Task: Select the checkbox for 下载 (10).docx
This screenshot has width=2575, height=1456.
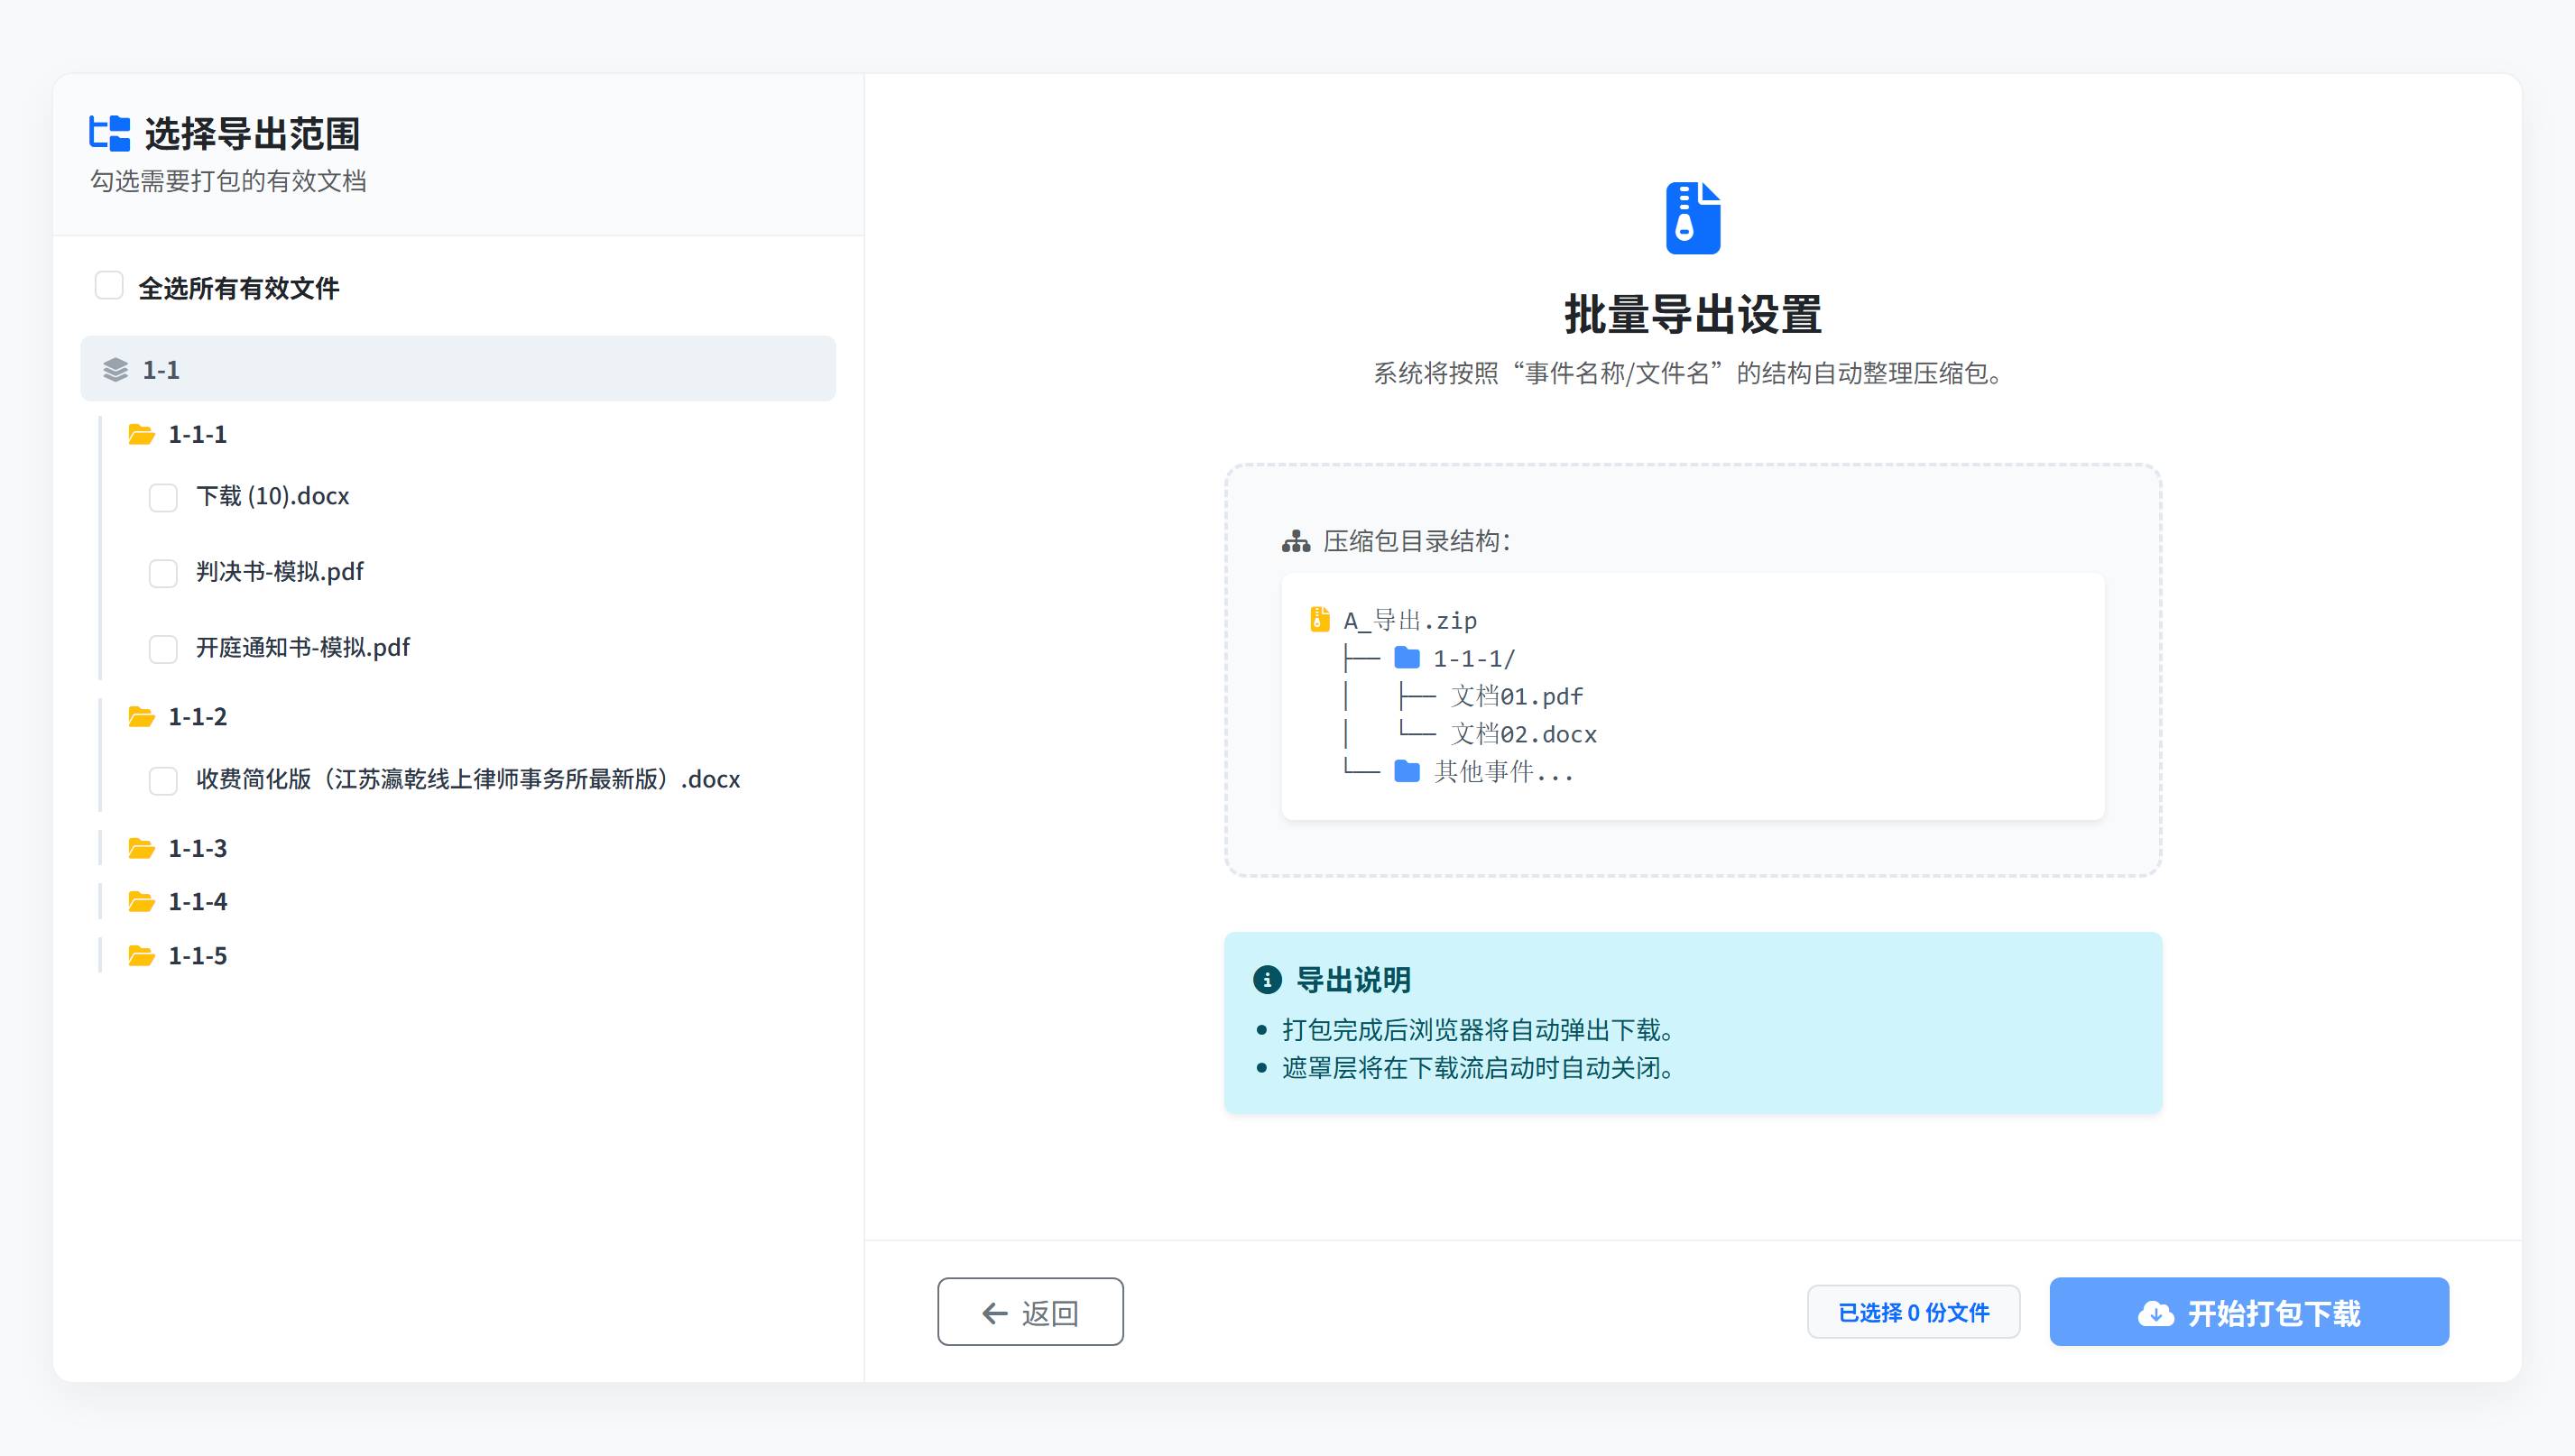Action: click(163, 497)
